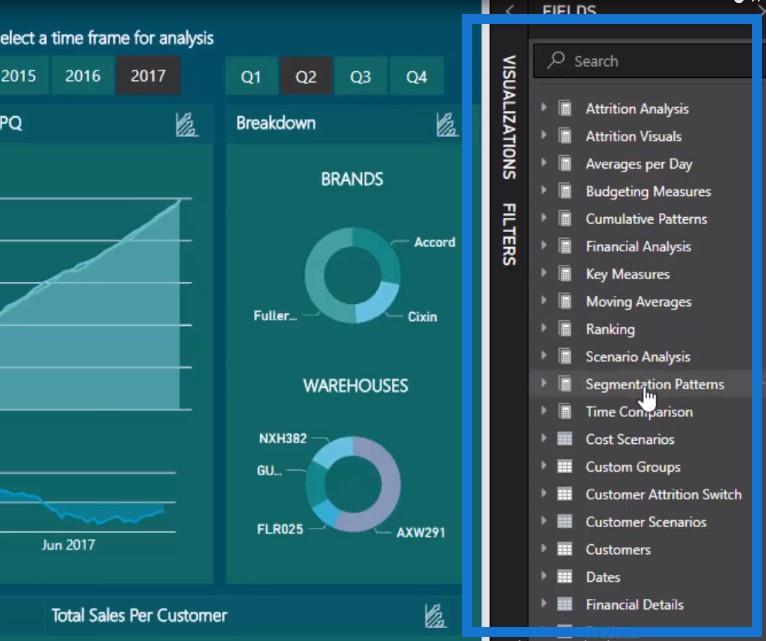Open the Filters pane tab

(x=510, y=235)
